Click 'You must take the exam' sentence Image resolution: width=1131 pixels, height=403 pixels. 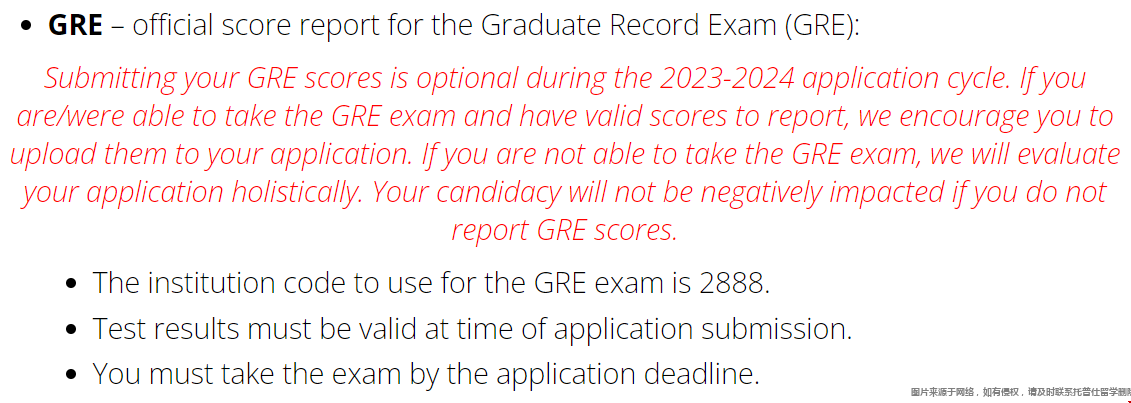[426, 374]
